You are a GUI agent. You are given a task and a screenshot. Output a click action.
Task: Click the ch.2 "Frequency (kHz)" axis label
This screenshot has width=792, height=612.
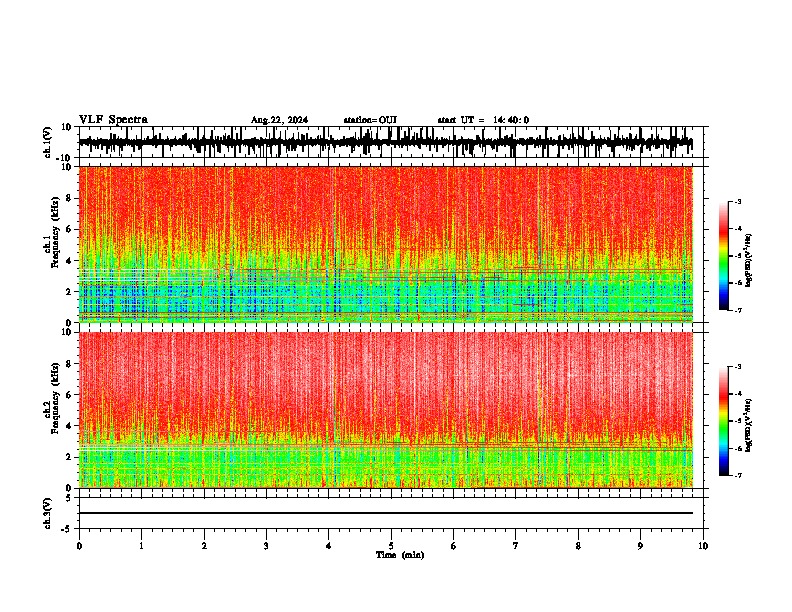point(56,398)
